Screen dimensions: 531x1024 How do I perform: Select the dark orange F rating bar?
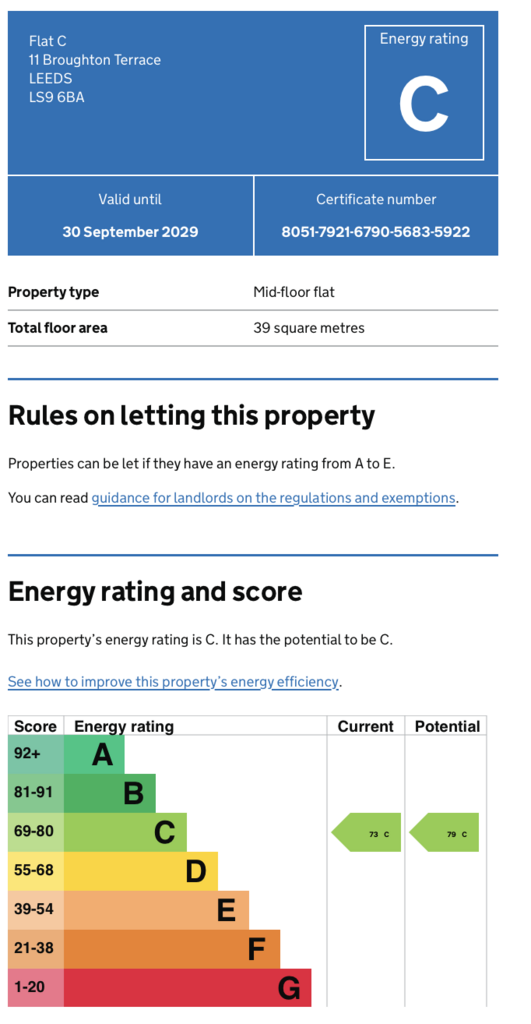pos(172,949)
